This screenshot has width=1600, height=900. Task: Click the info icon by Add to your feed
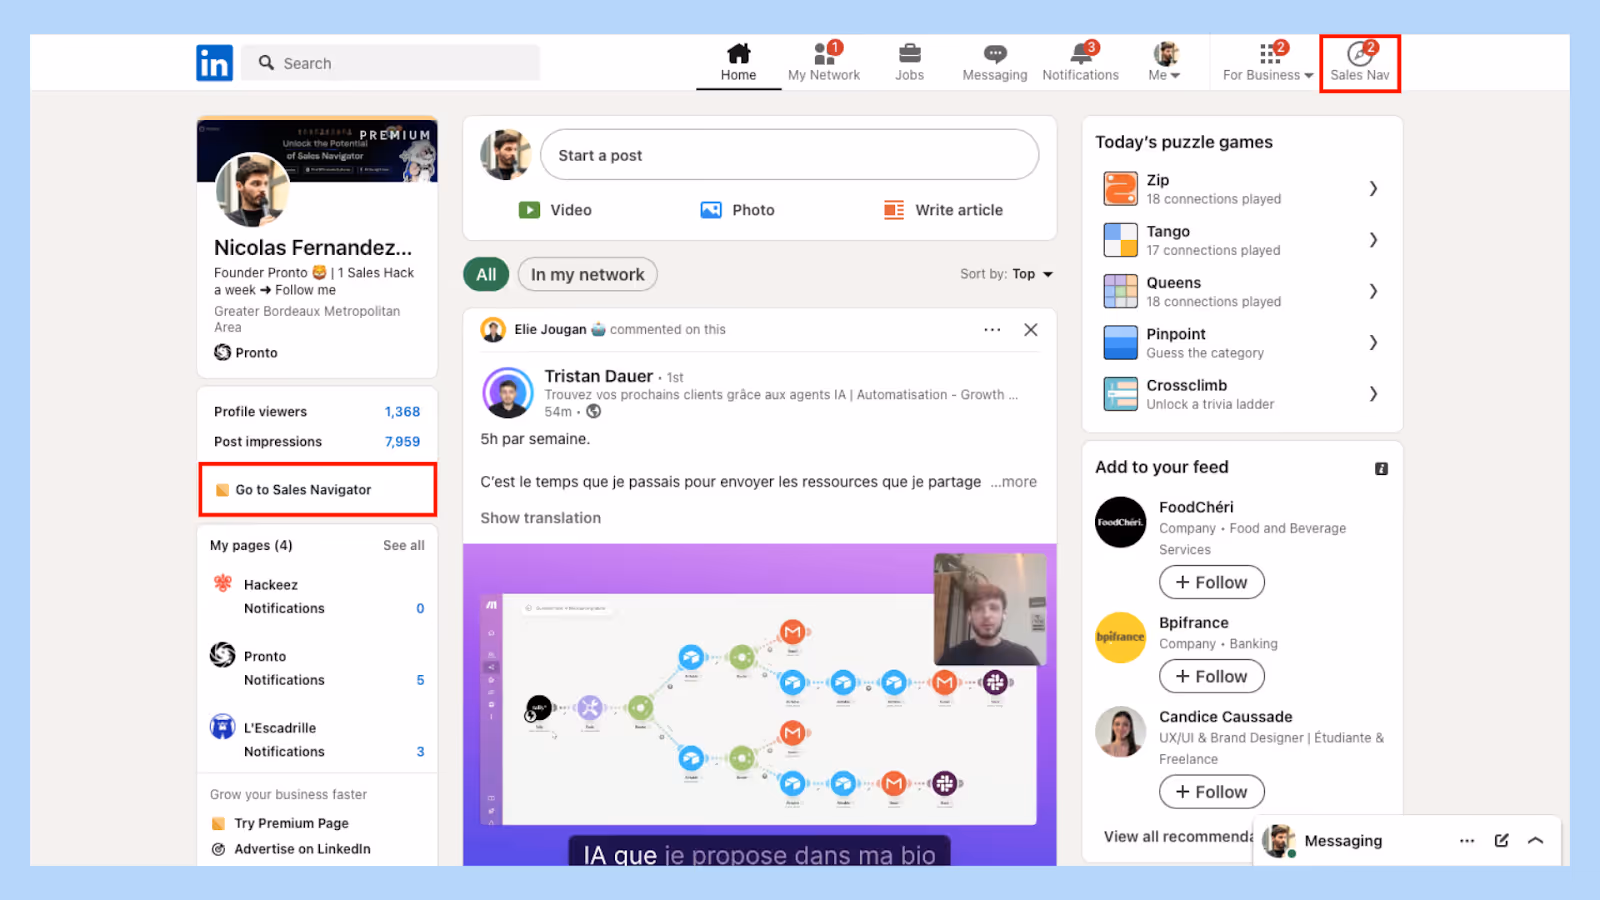(1381, 468)
